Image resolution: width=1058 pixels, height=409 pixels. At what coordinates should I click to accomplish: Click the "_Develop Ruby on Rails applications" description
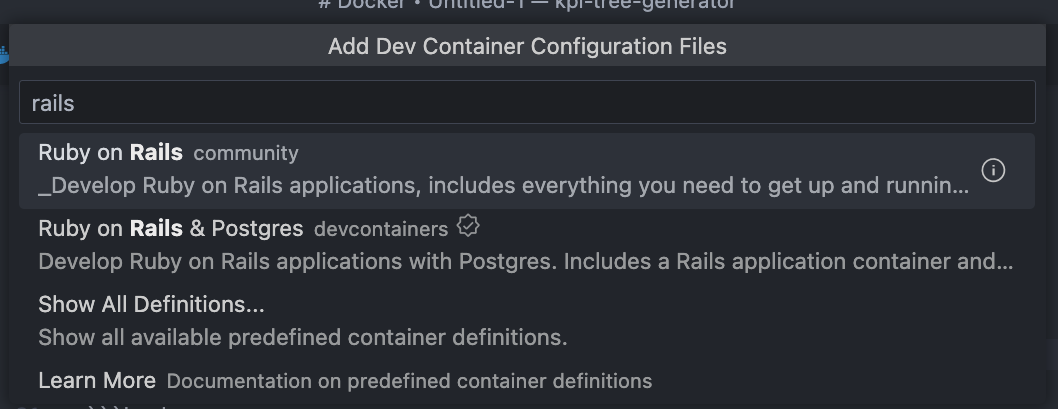click(x=230, y=186)
